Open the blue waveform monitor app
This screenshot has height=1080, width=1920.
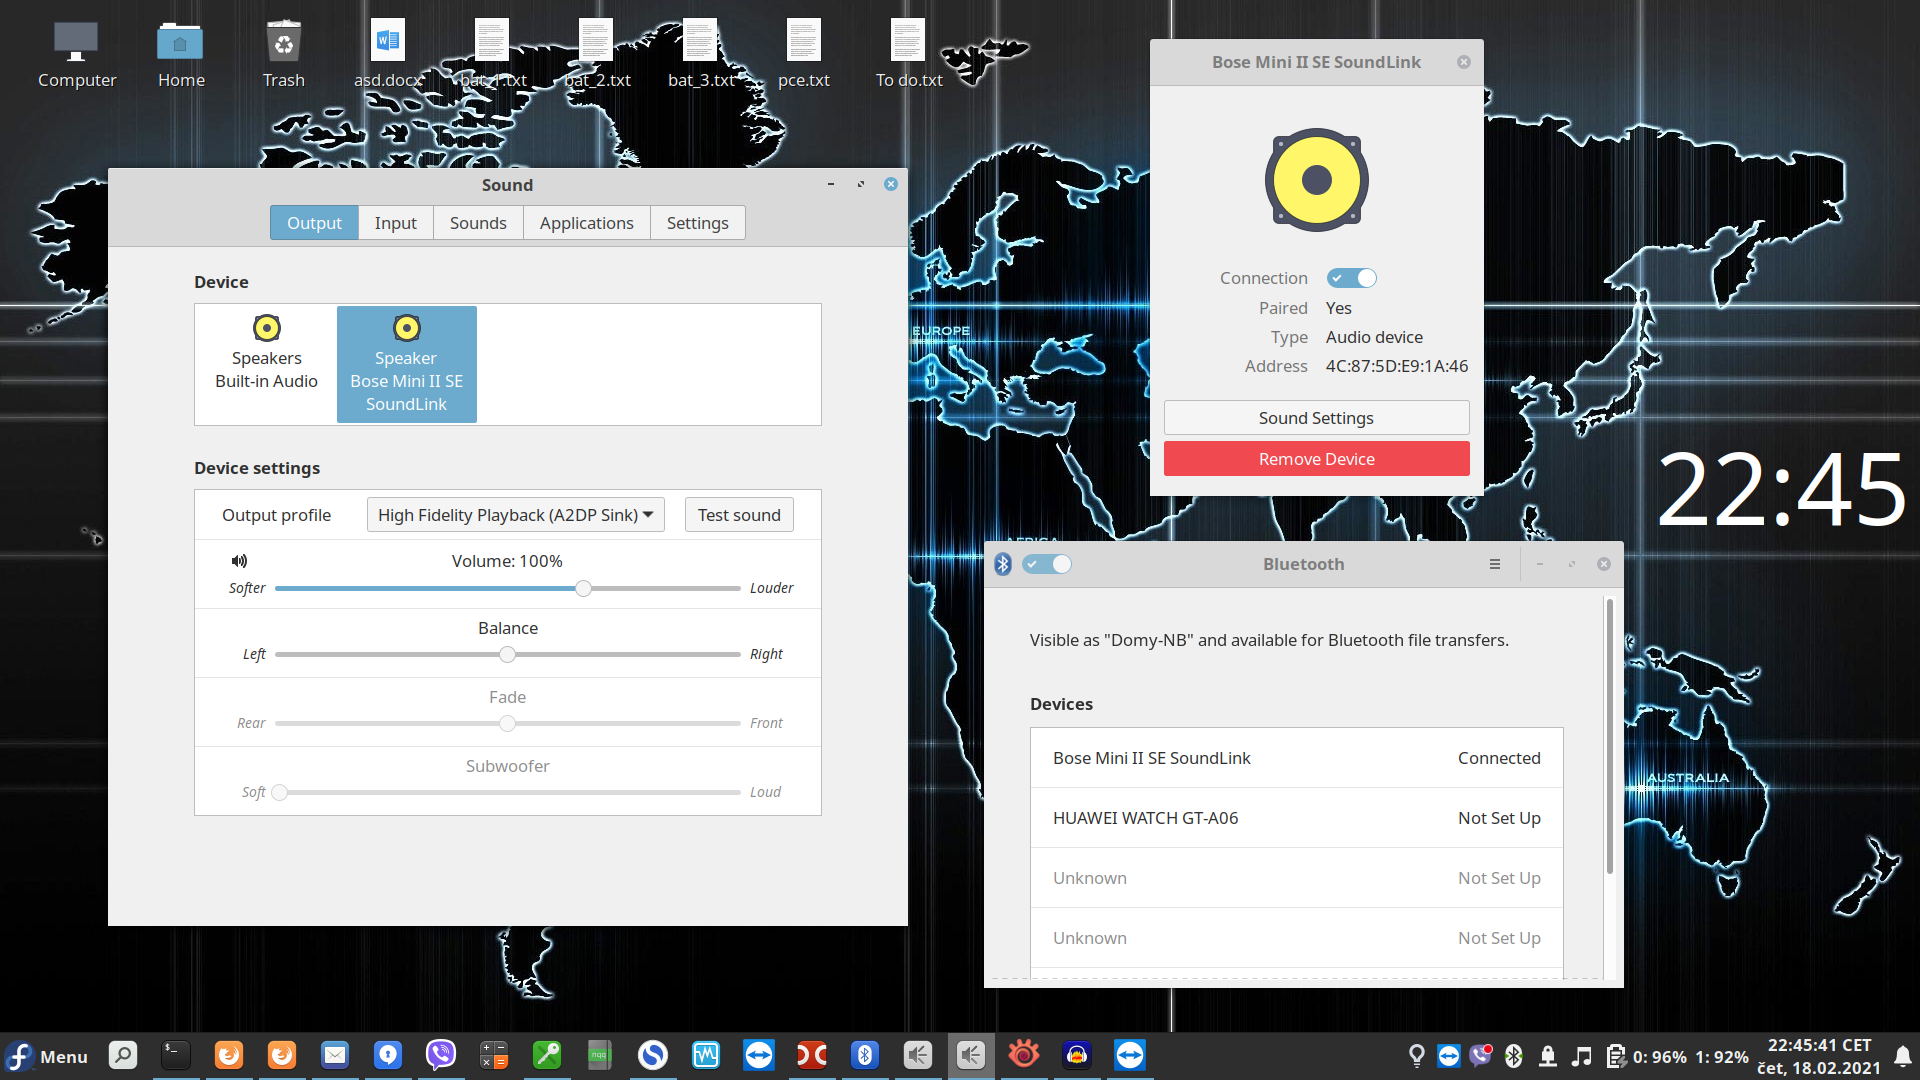coord(706,1055)
